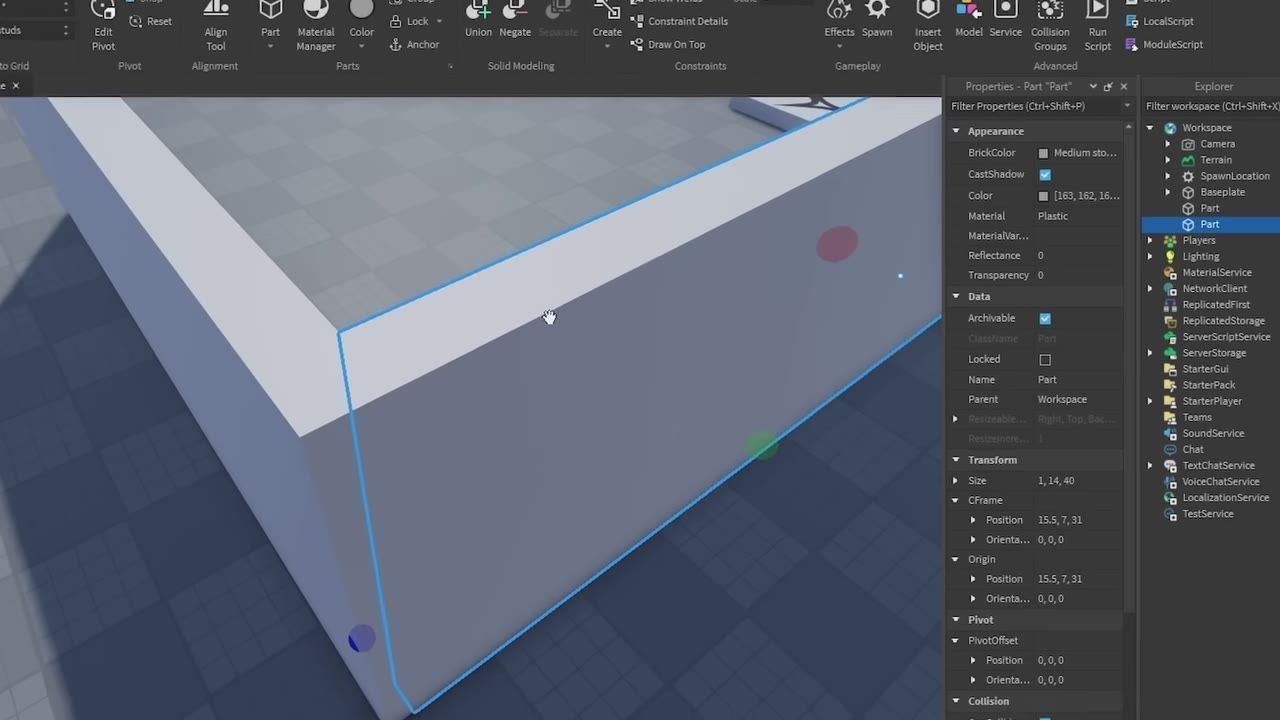Collapse the CFrame property

(x=956, y=500)
